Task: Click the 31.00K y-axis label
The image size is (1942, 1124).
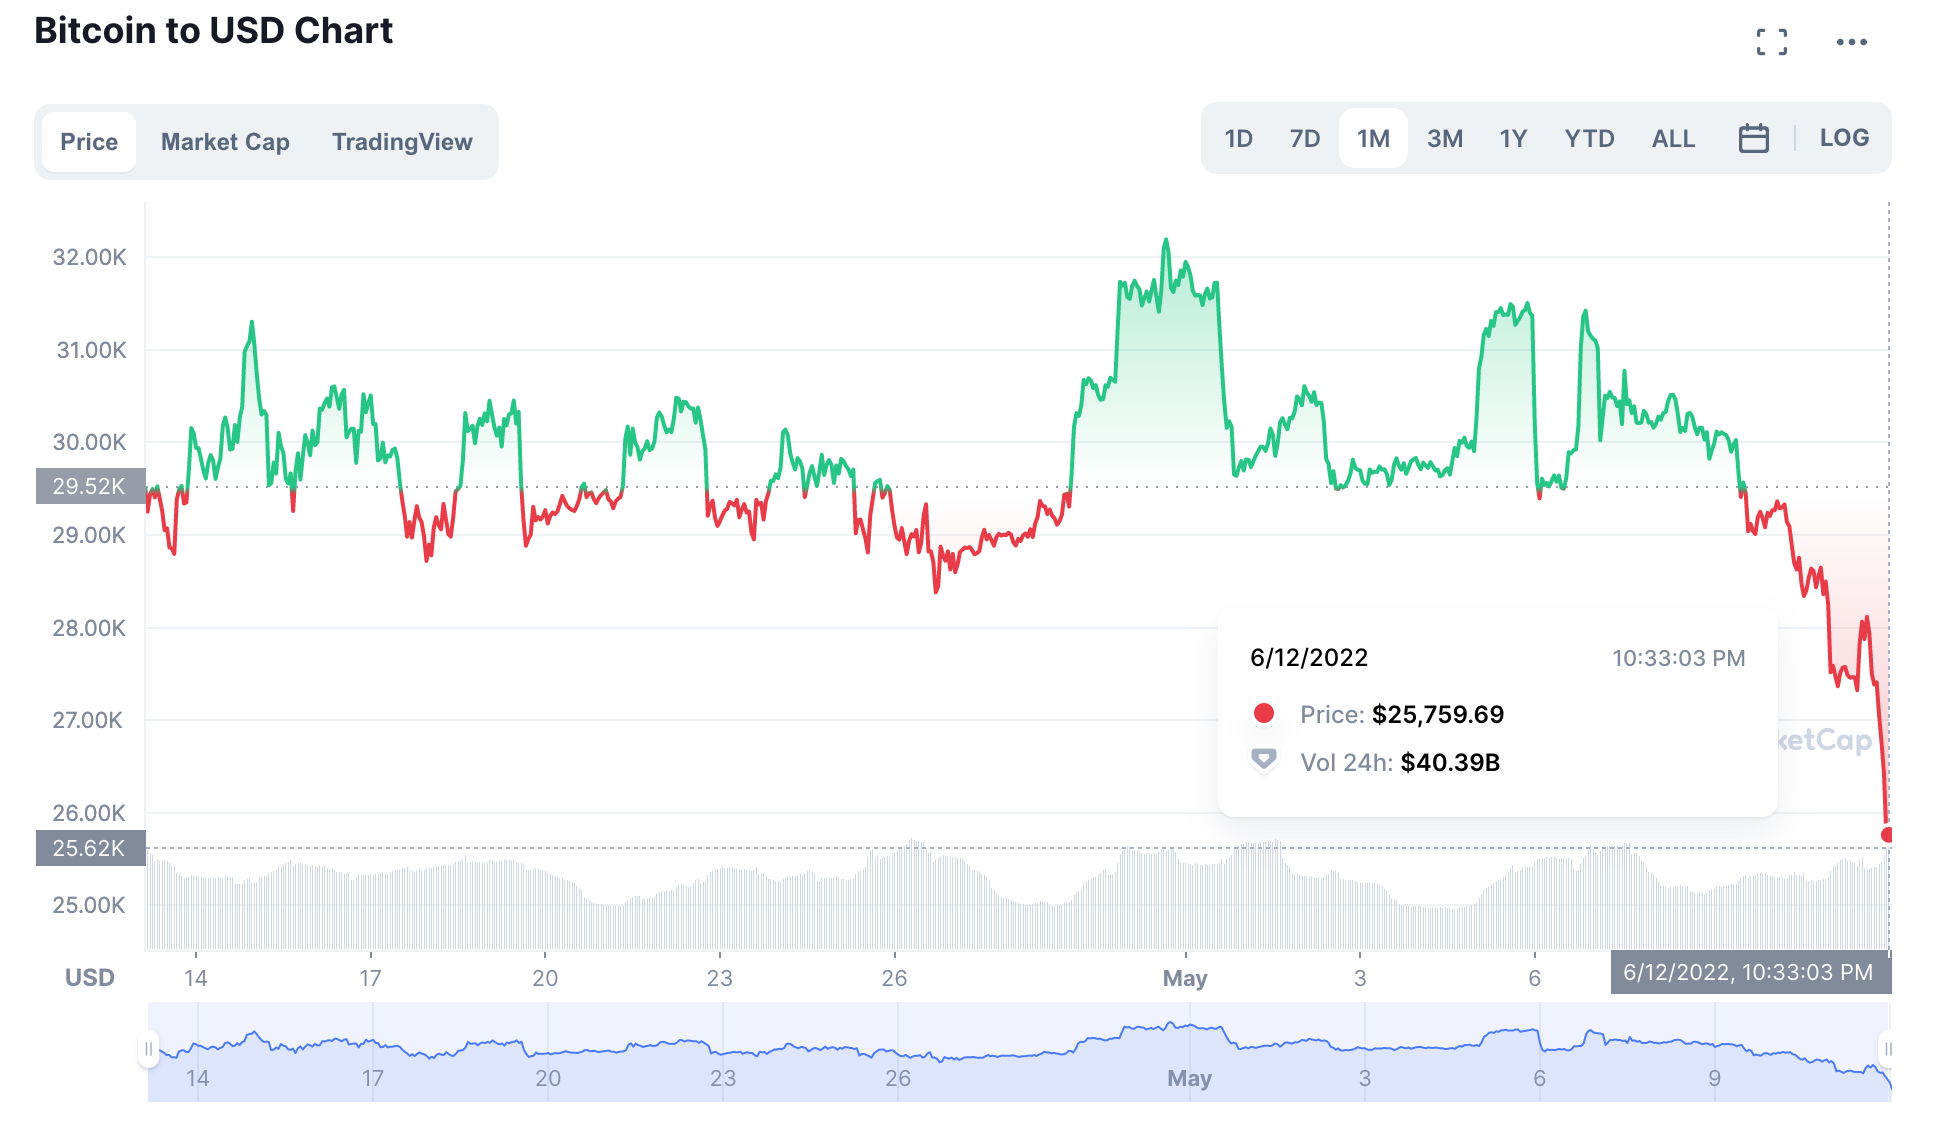Action: [92, 350]
